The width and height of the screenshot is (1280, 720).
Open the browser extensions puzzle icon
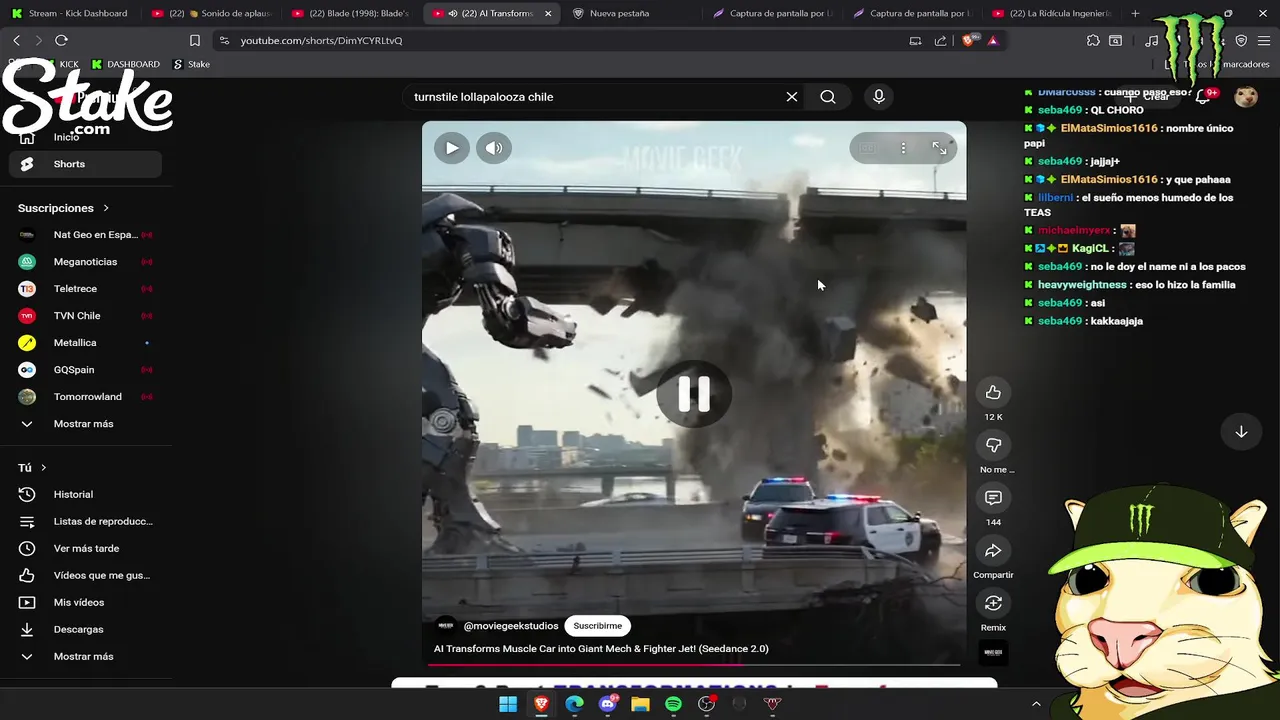(1093, 40)
